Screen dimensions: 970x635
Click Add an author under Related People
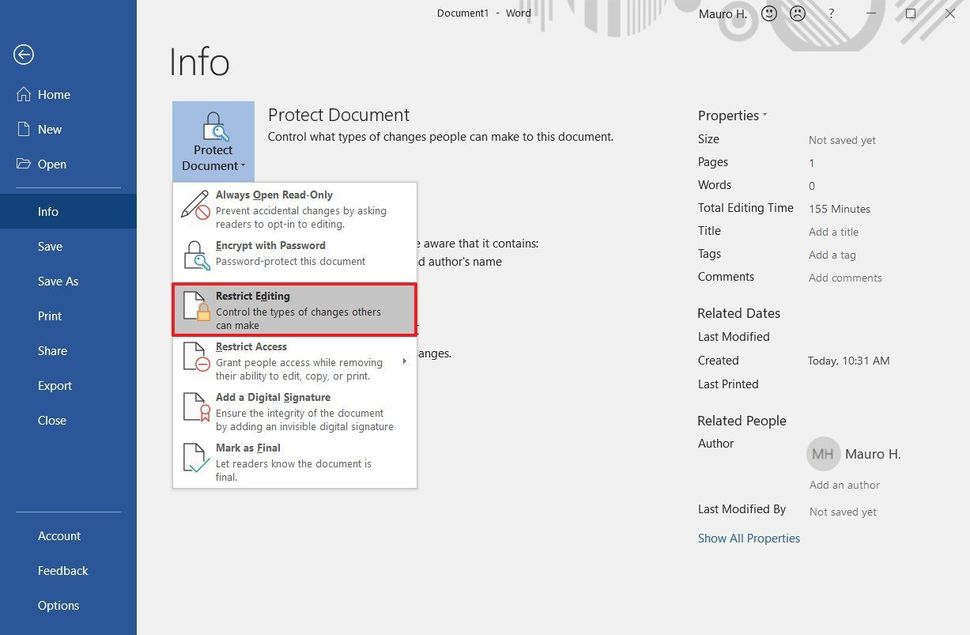click(x=844, y=484)
